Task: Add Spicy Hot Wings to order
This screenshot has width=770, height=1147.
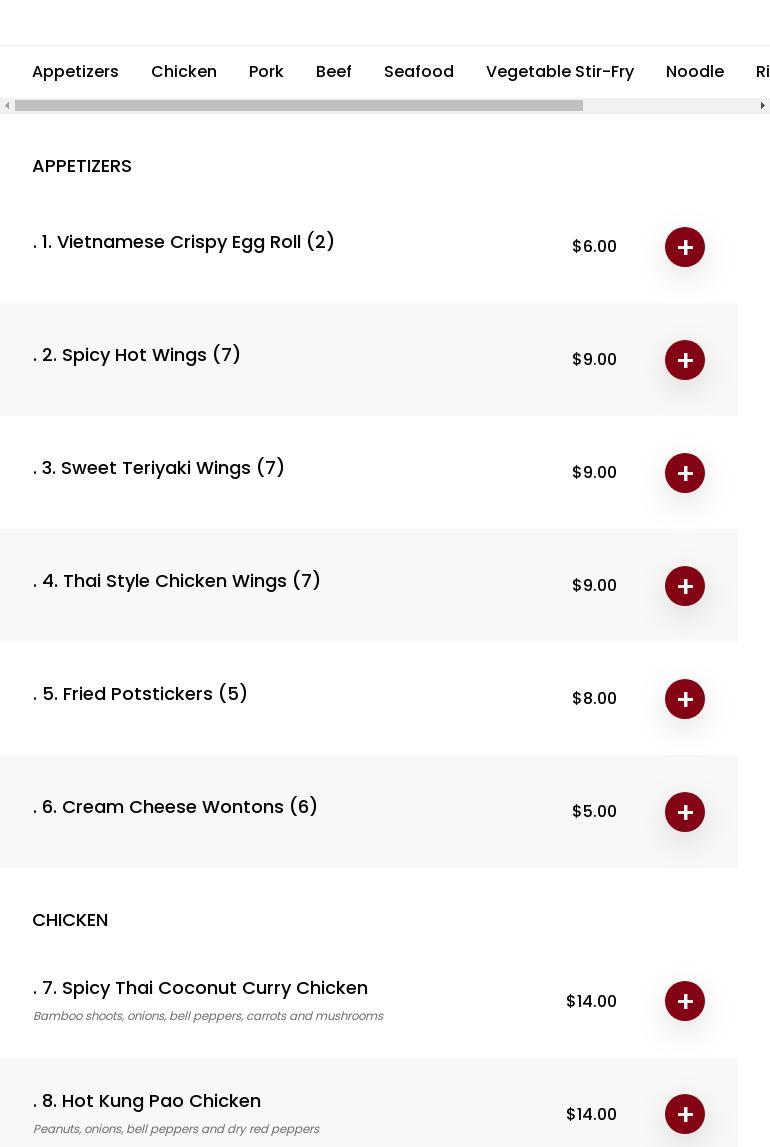Action: click(685, 360)
